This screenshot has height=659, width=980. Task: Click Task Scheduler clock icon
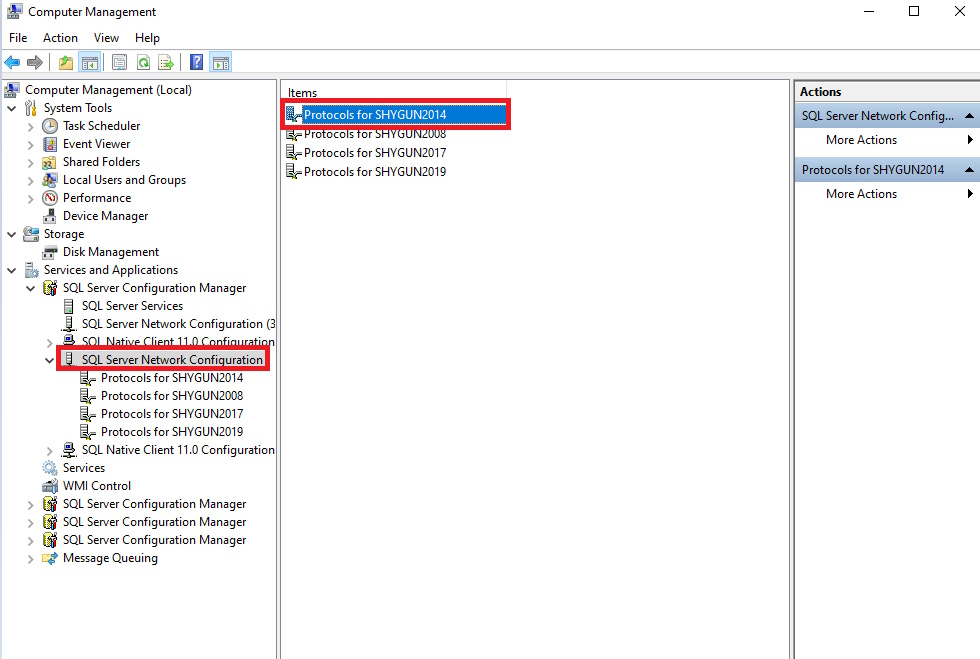(x=50, y=126)
